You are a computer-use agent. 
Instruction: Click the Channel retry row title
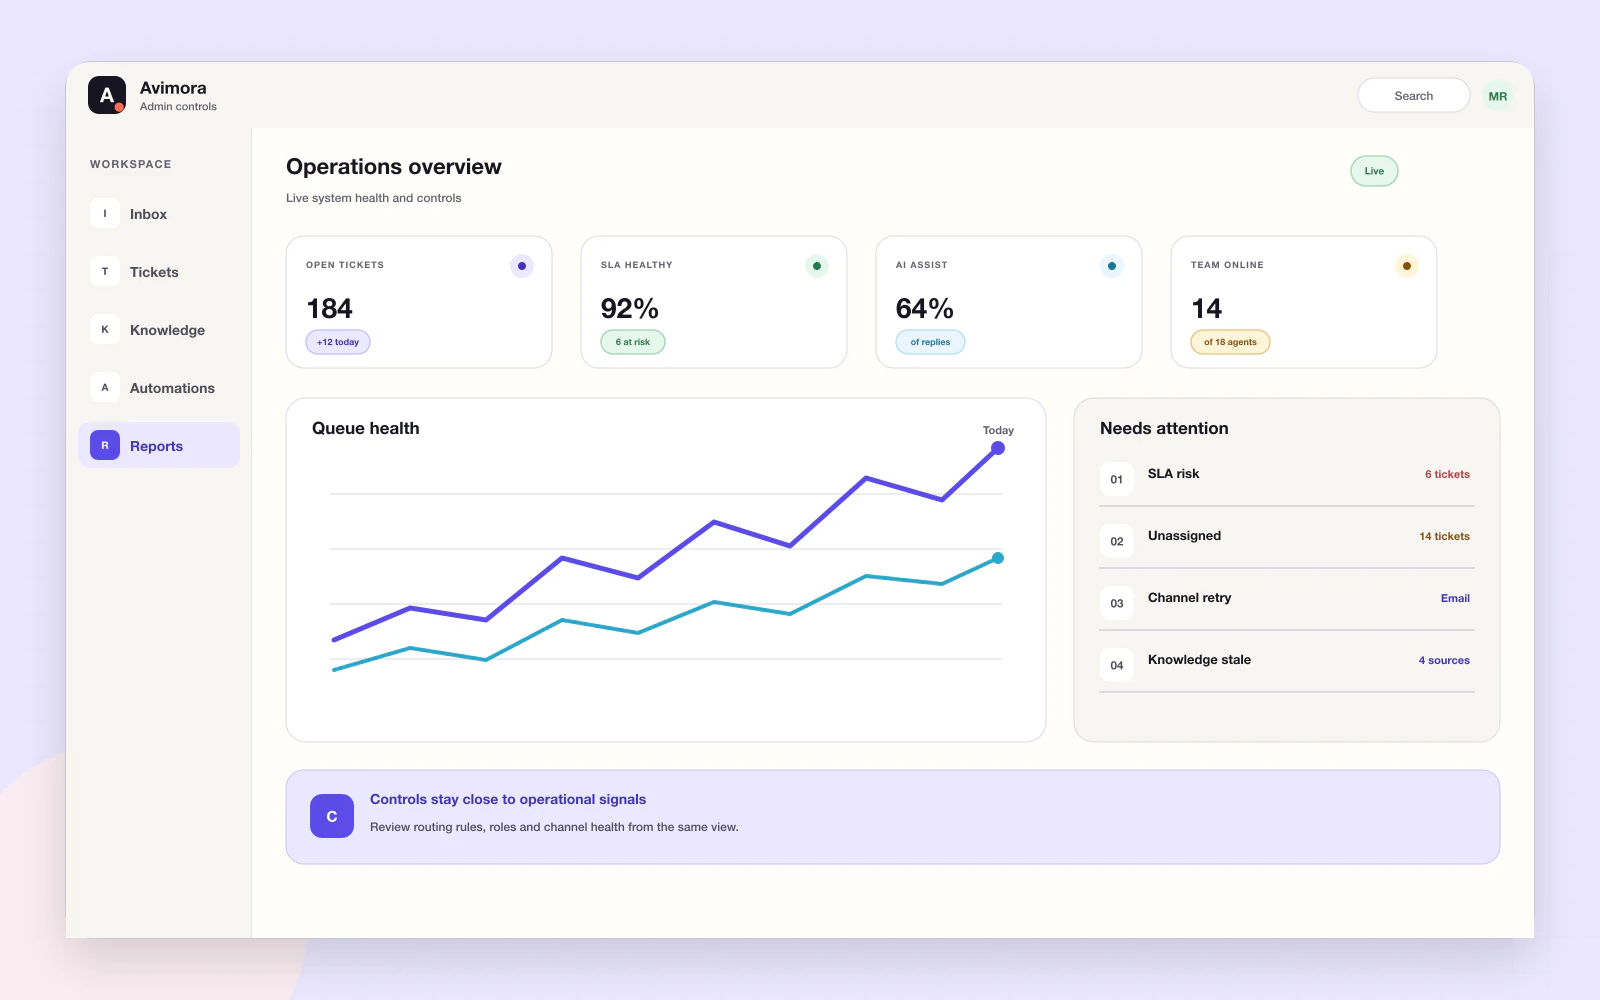point(1189,598)
